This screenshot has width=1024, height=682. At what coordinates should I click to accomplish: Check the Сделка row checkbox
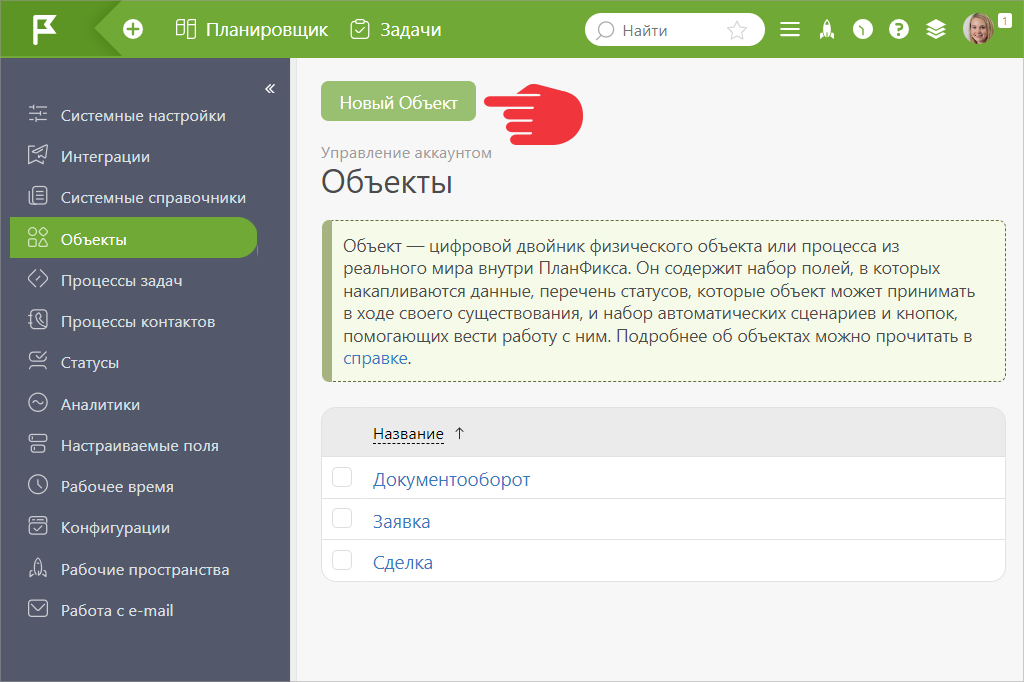click(x=342, y=560)
